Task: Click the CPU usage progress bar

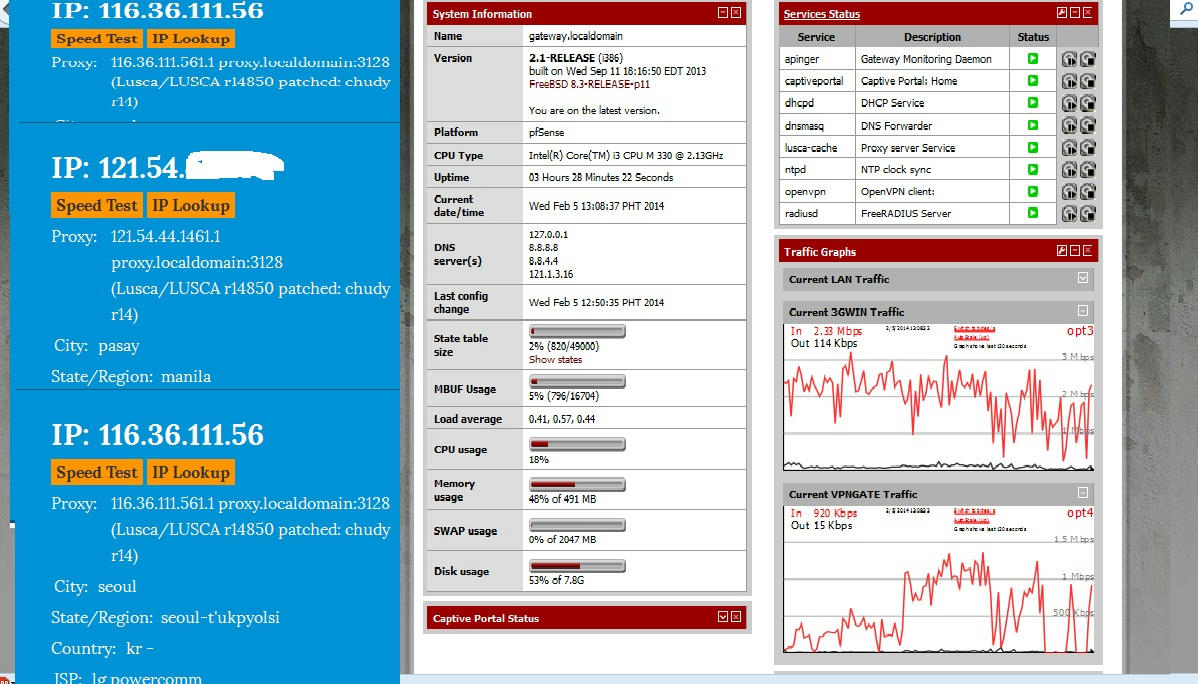Action: tap(578, 444)
